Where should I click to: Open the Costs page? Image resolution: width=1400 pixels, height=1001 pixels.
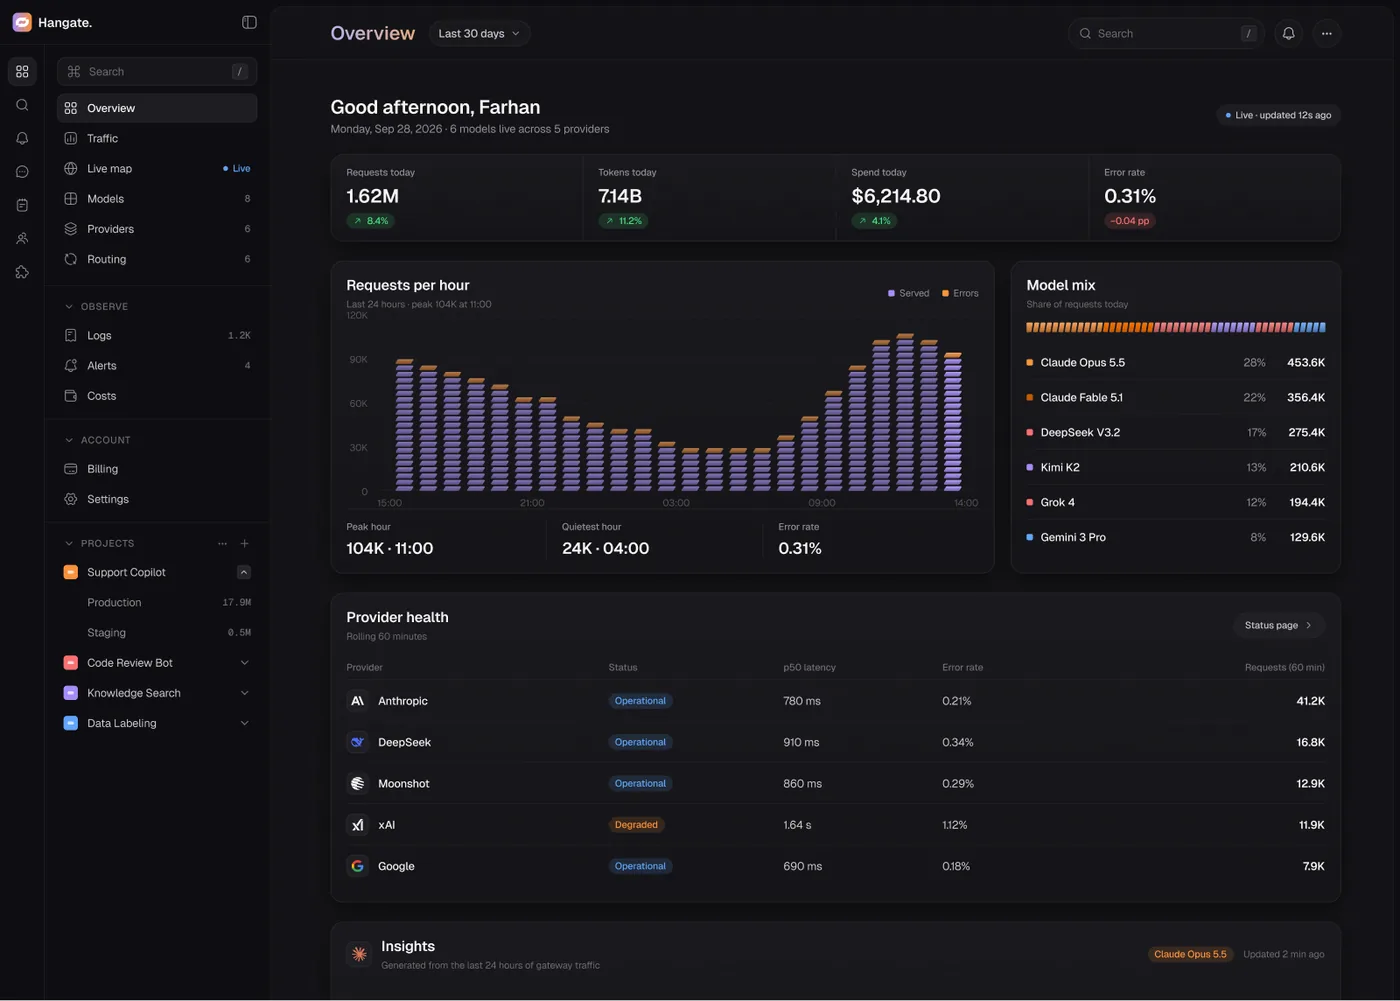[x=157, y=396]
